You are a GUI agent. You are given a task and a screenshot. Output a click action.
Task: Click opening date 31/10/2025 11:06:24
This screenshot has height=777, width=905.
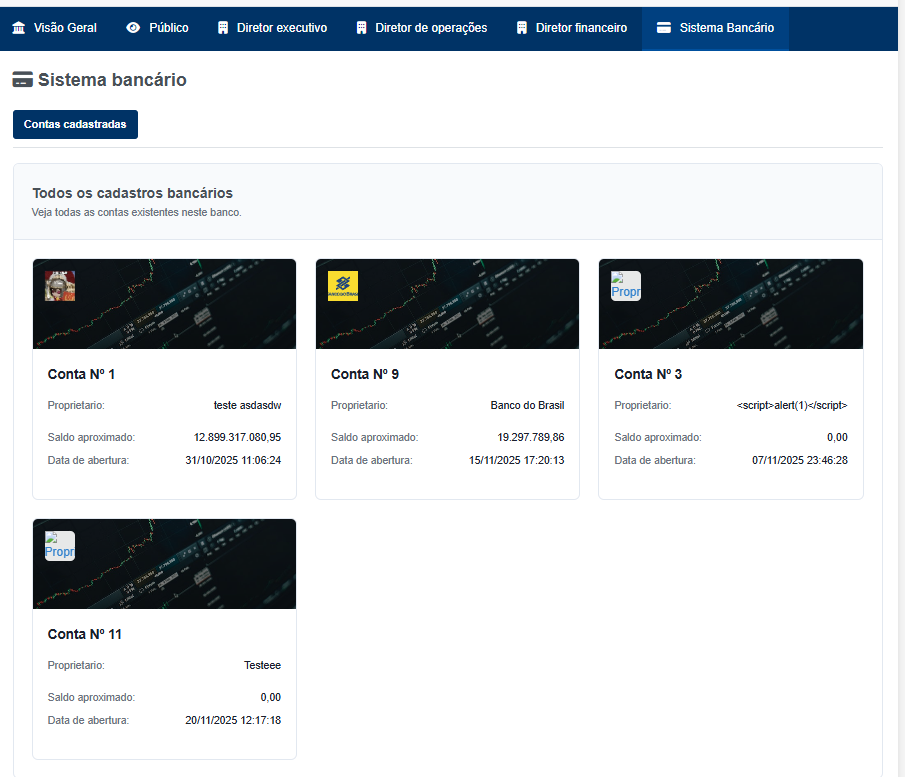[x=233, y=460]
